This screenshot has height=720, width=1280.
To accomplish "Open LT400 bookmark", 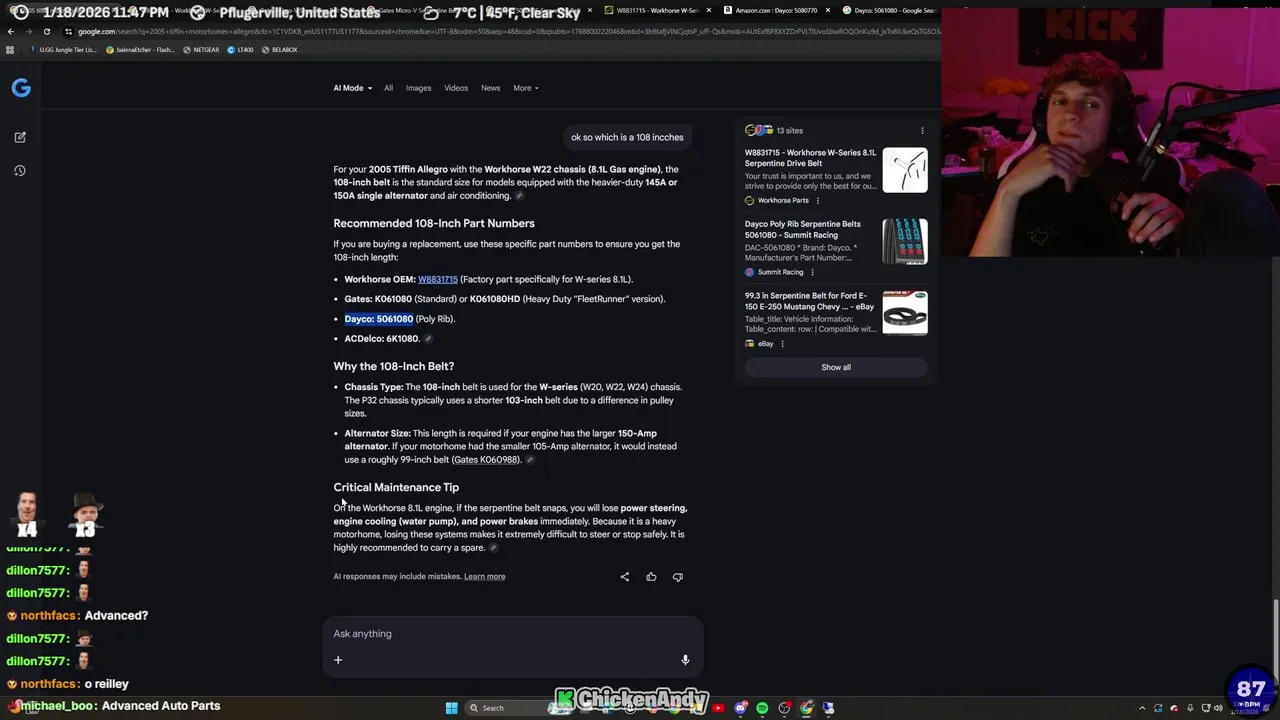I will 241,49.
